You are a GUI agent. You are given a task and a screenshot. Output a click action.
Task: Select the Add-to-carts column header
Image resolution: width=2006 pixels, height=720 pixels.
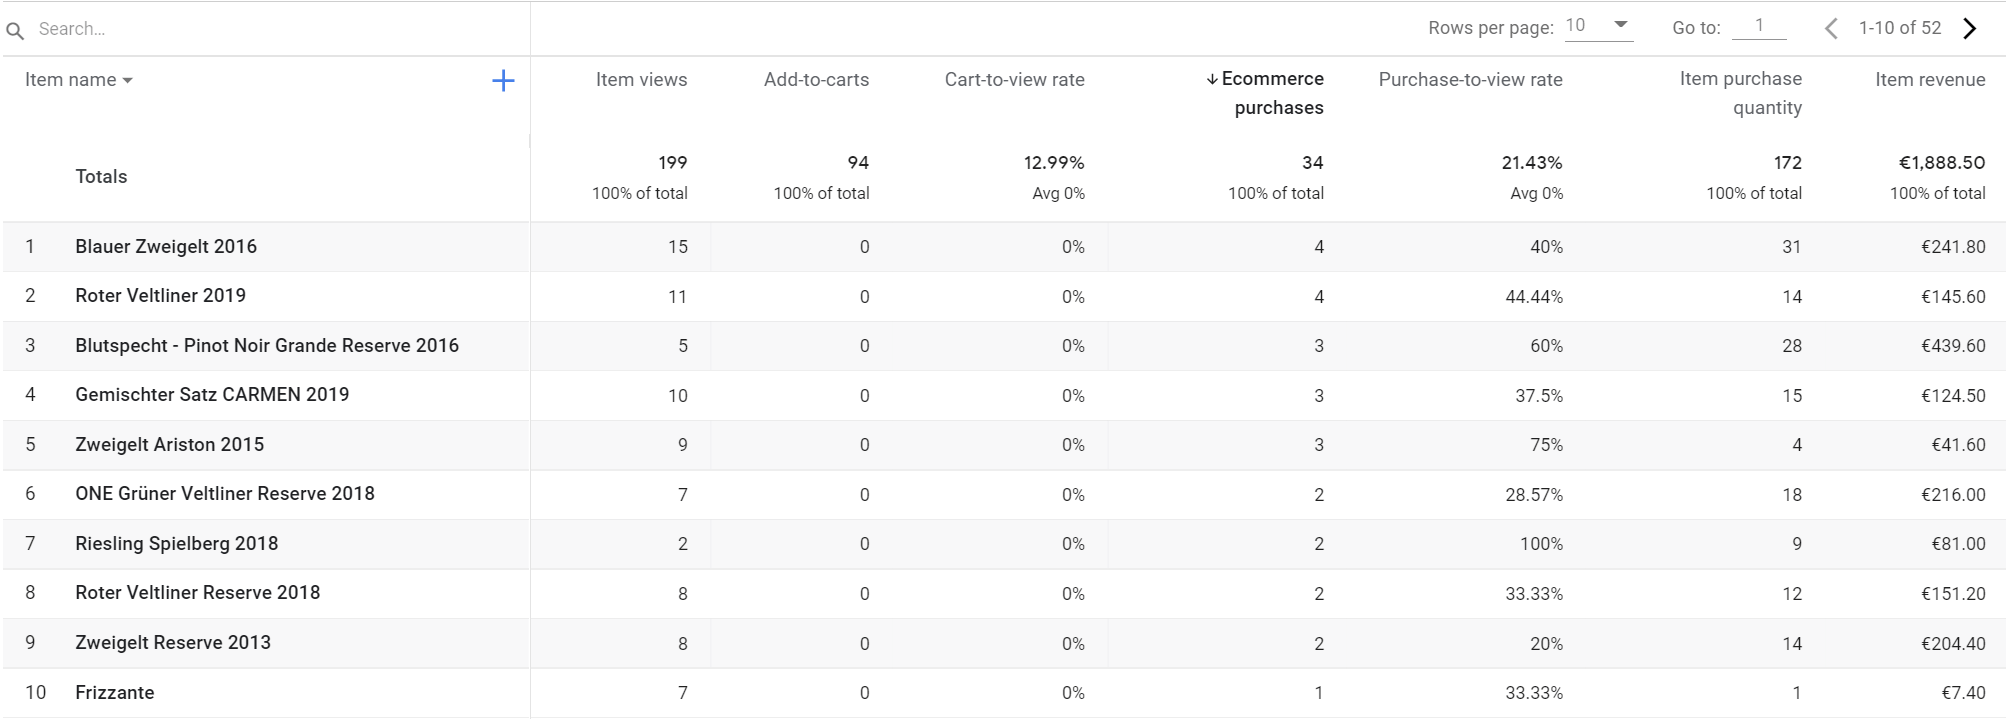pos(816,79)
